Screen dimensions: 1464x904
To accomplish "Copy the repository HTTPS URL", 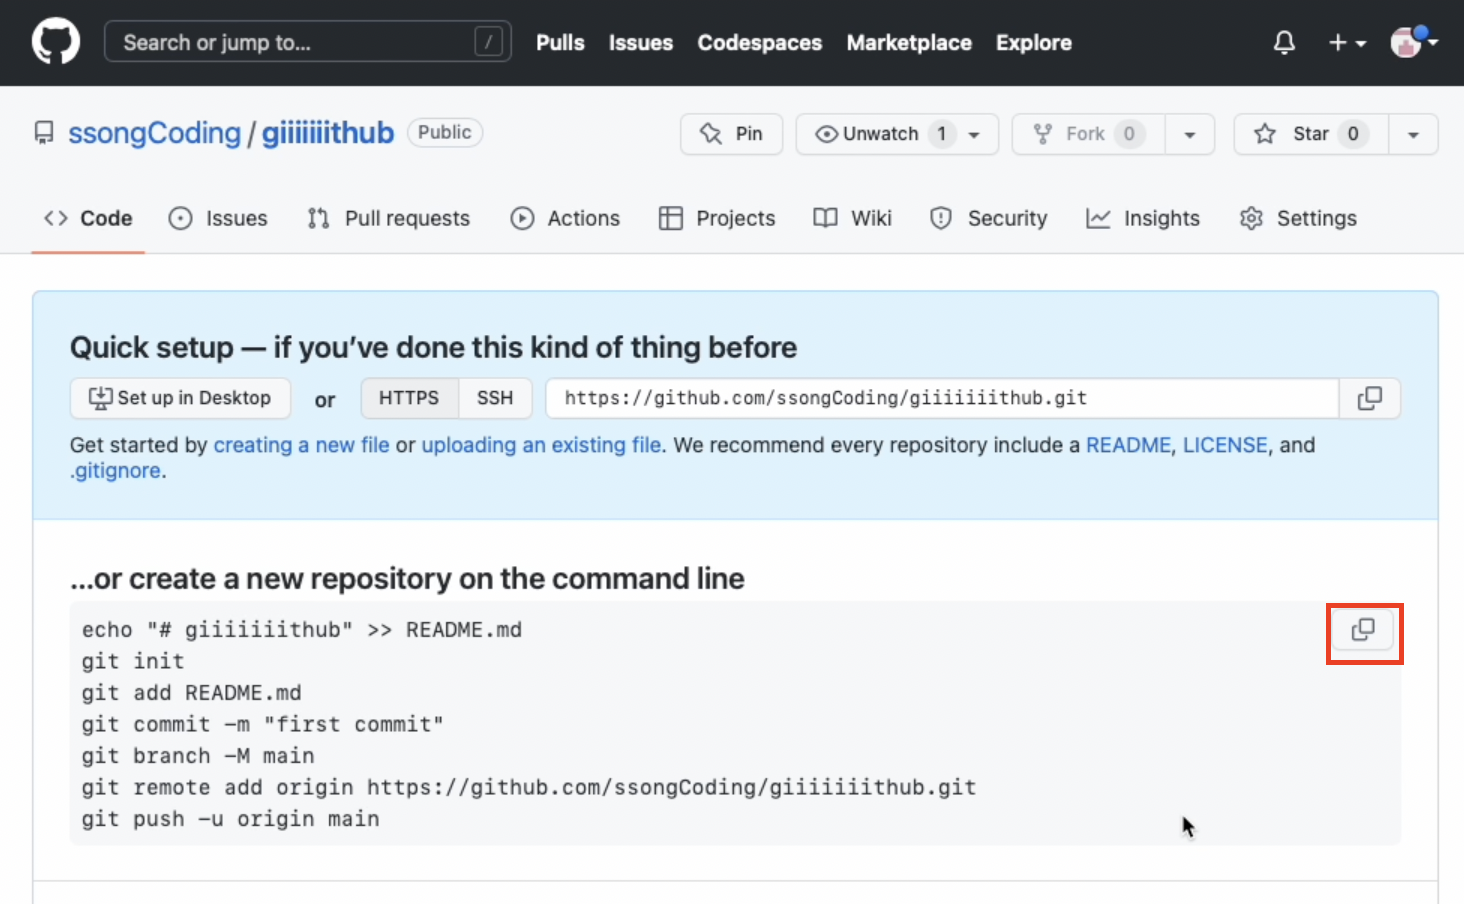I will pyautogui.click(x=1369, y=398).
